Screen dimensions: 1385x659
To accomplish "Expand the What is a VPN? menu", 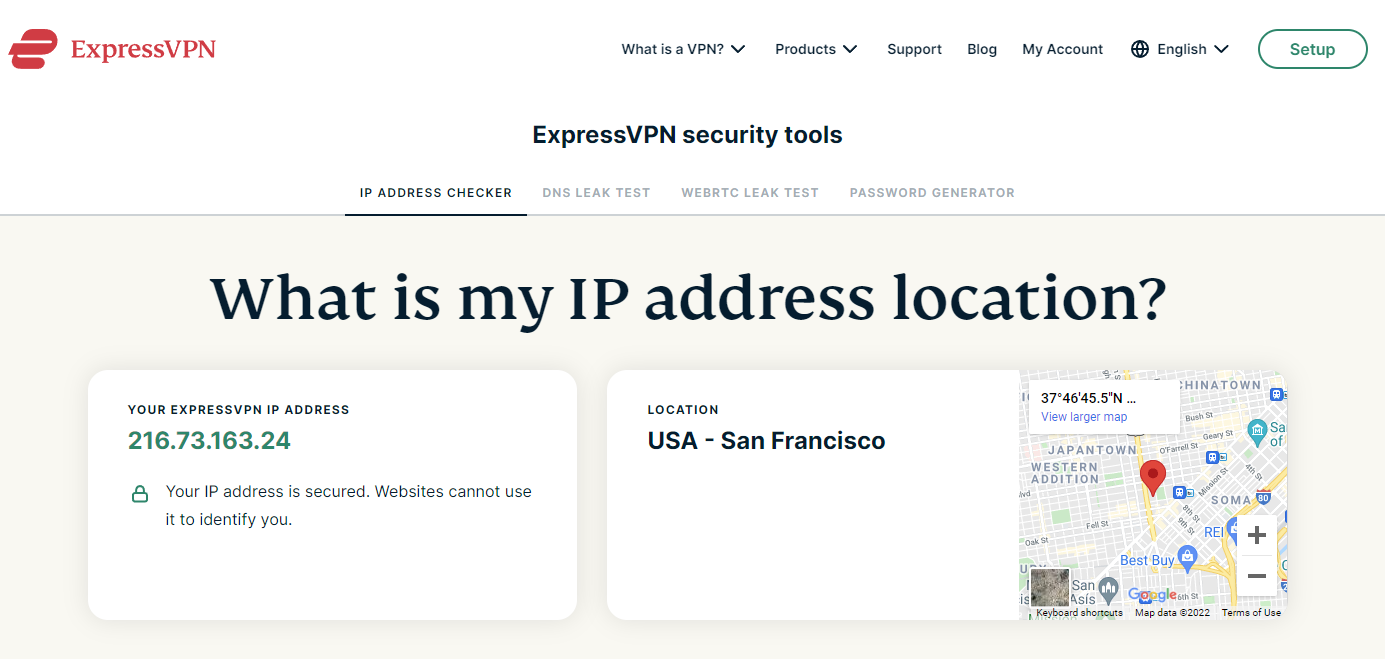I will coord(683,49).
